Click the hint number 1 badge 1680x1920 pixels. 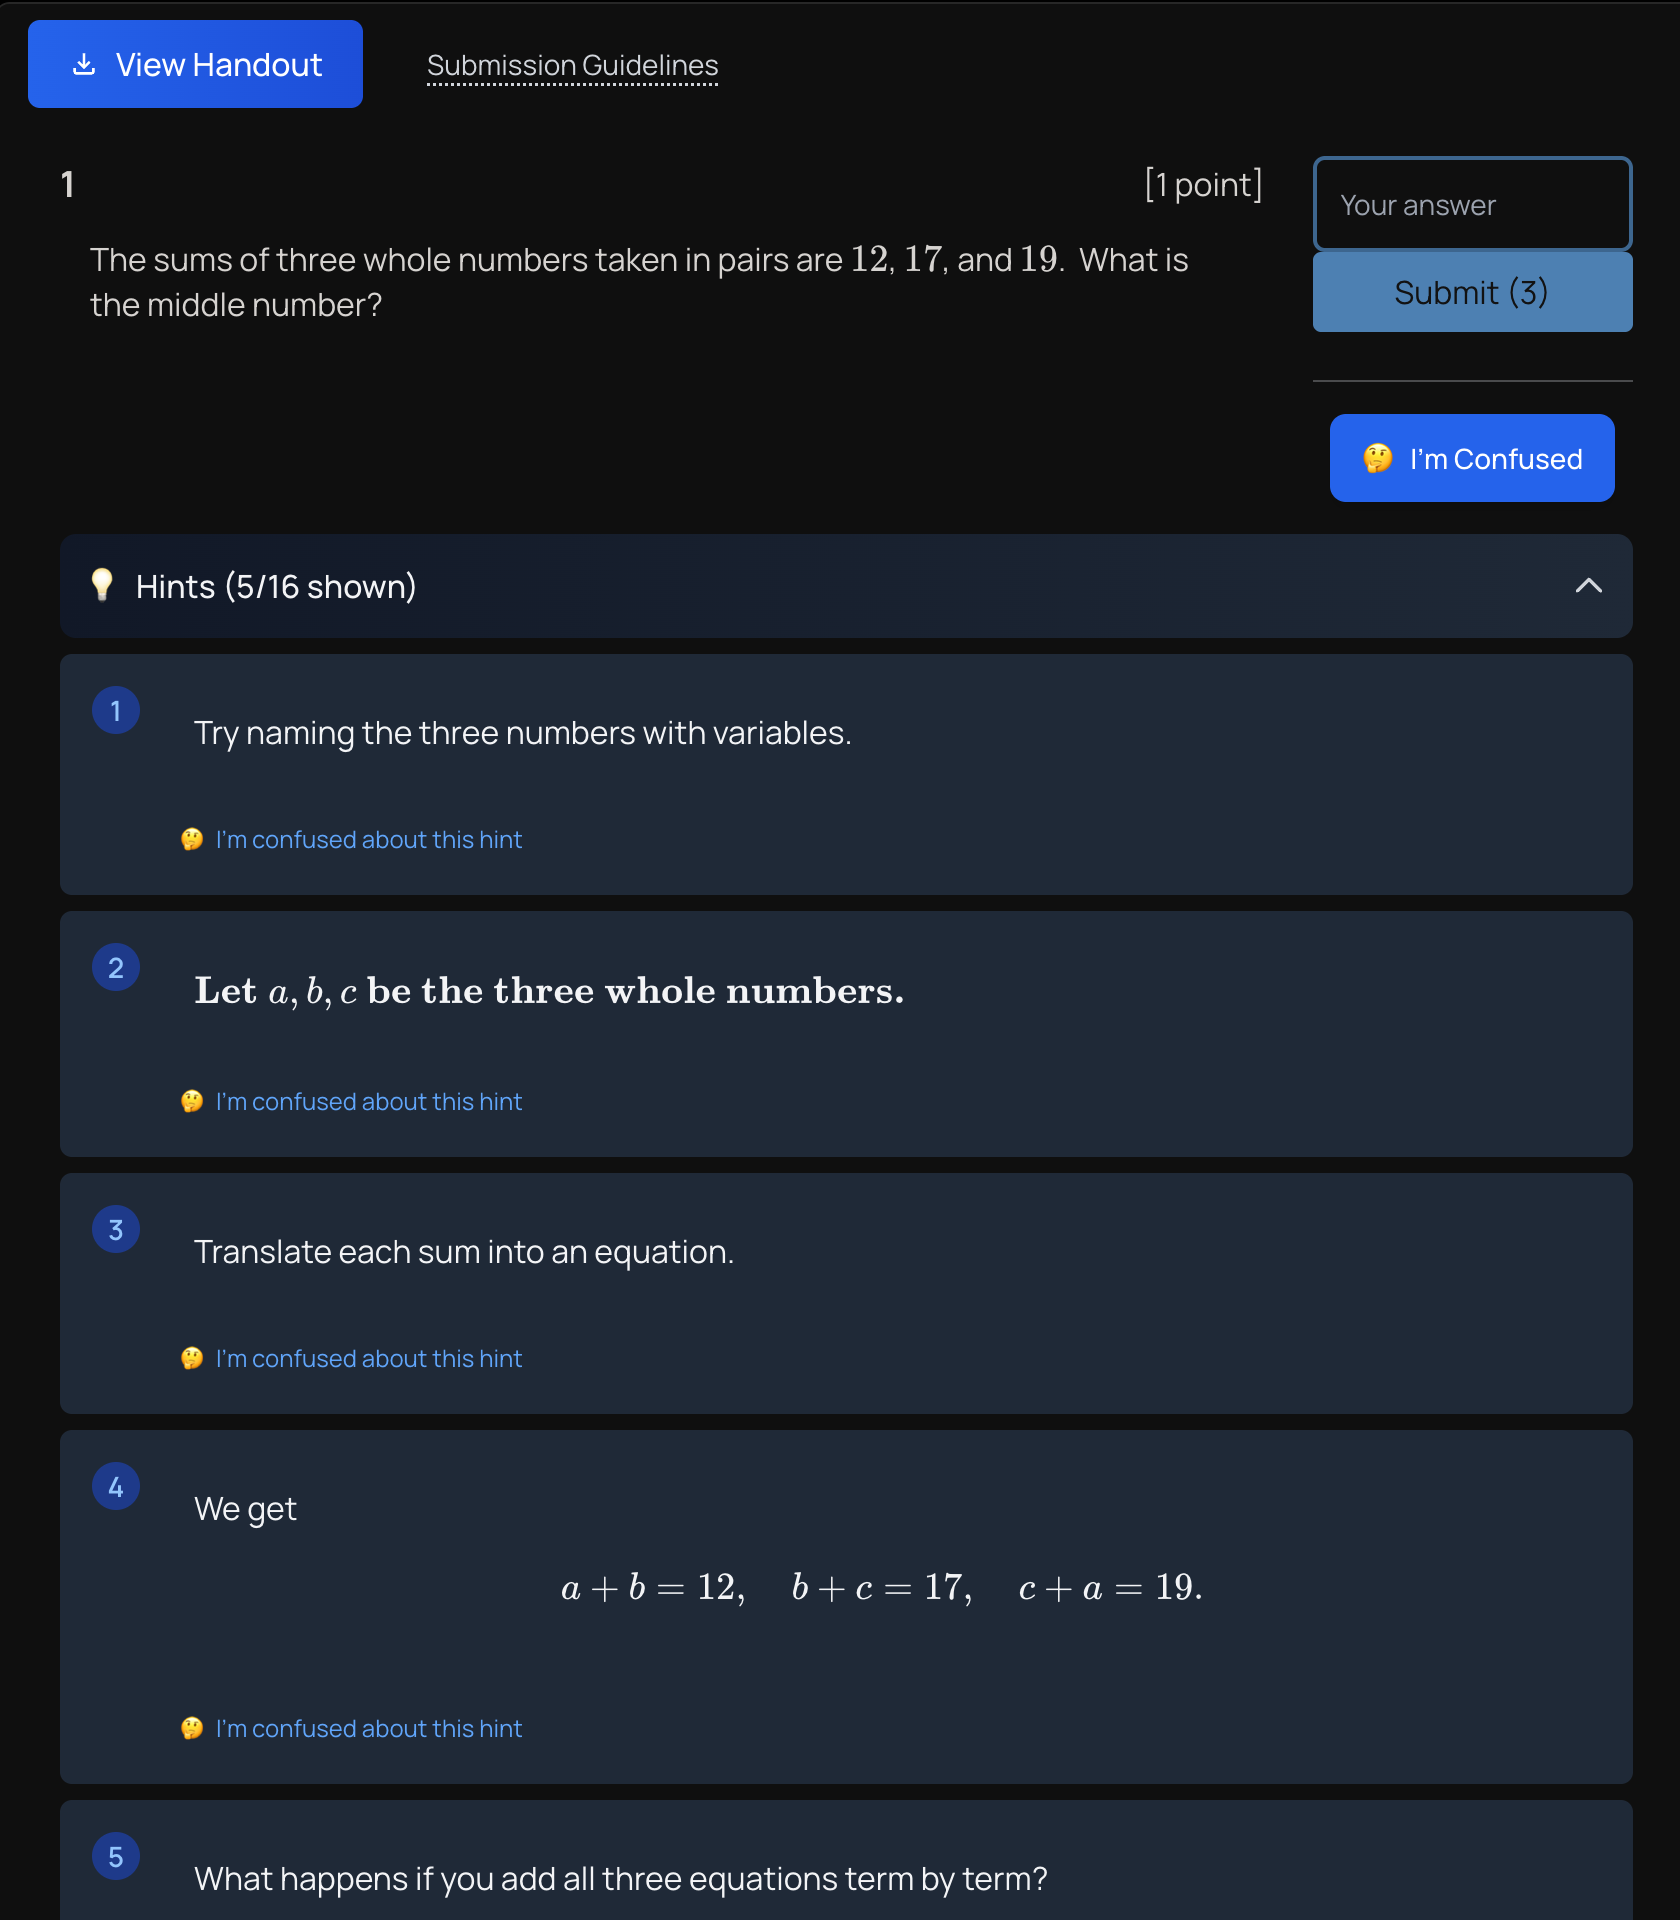[x=116, y=710]
